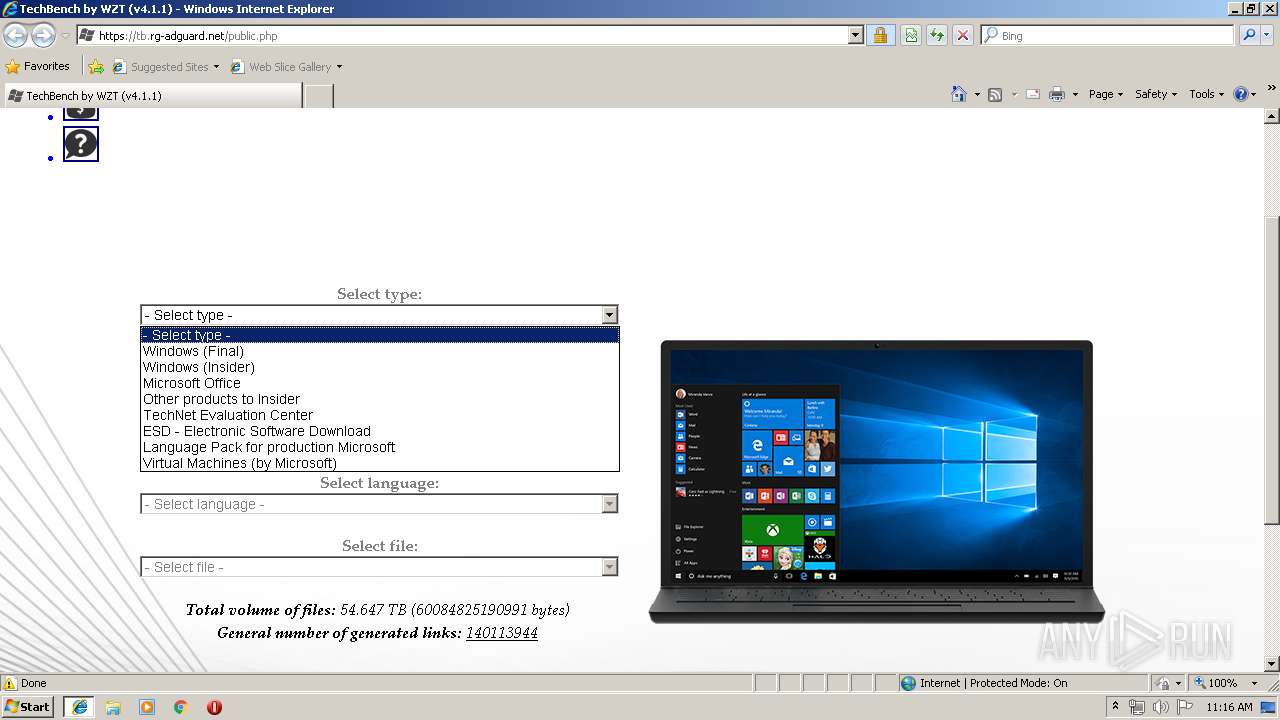
Task: Choose Language Pack for production Microsoft
Action: [380, 447]
